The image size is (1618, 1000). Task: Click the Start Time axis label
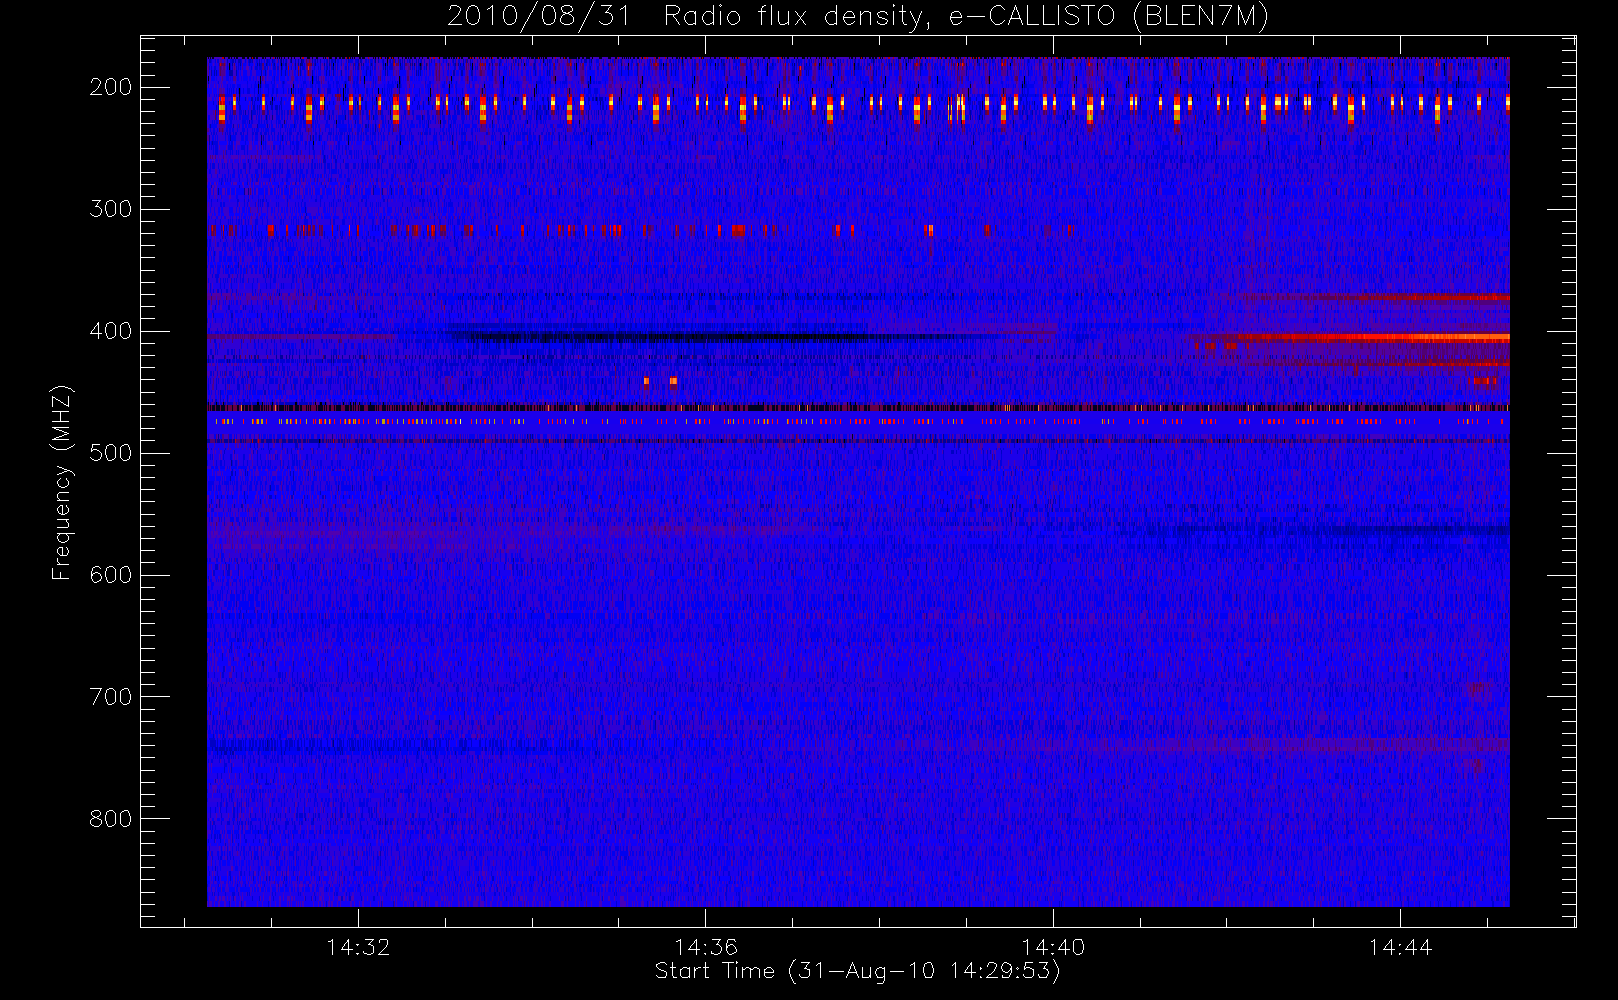tap(857, 971)
